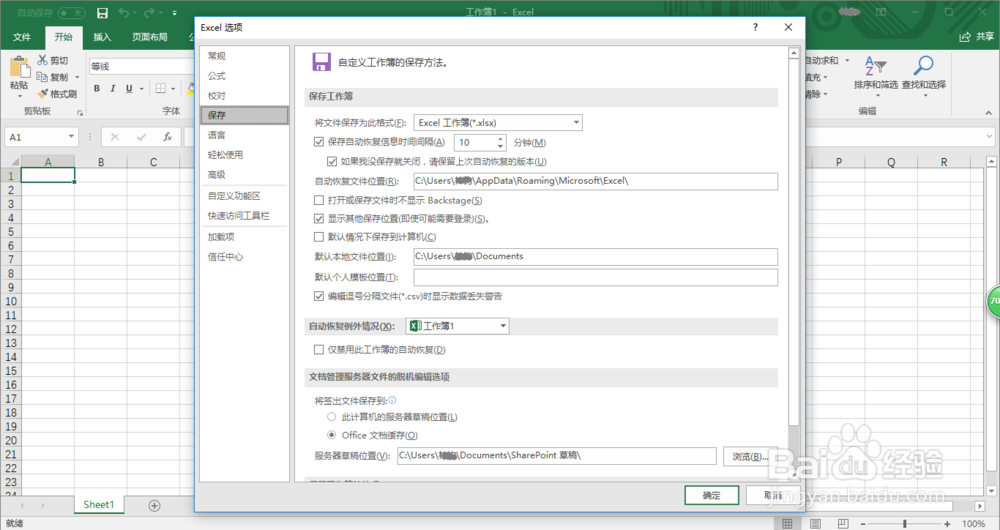This screenshot has height=530, width=1000.
Task: Click the formula bar confirm checkmark
Action: click(x=141, y=137)
